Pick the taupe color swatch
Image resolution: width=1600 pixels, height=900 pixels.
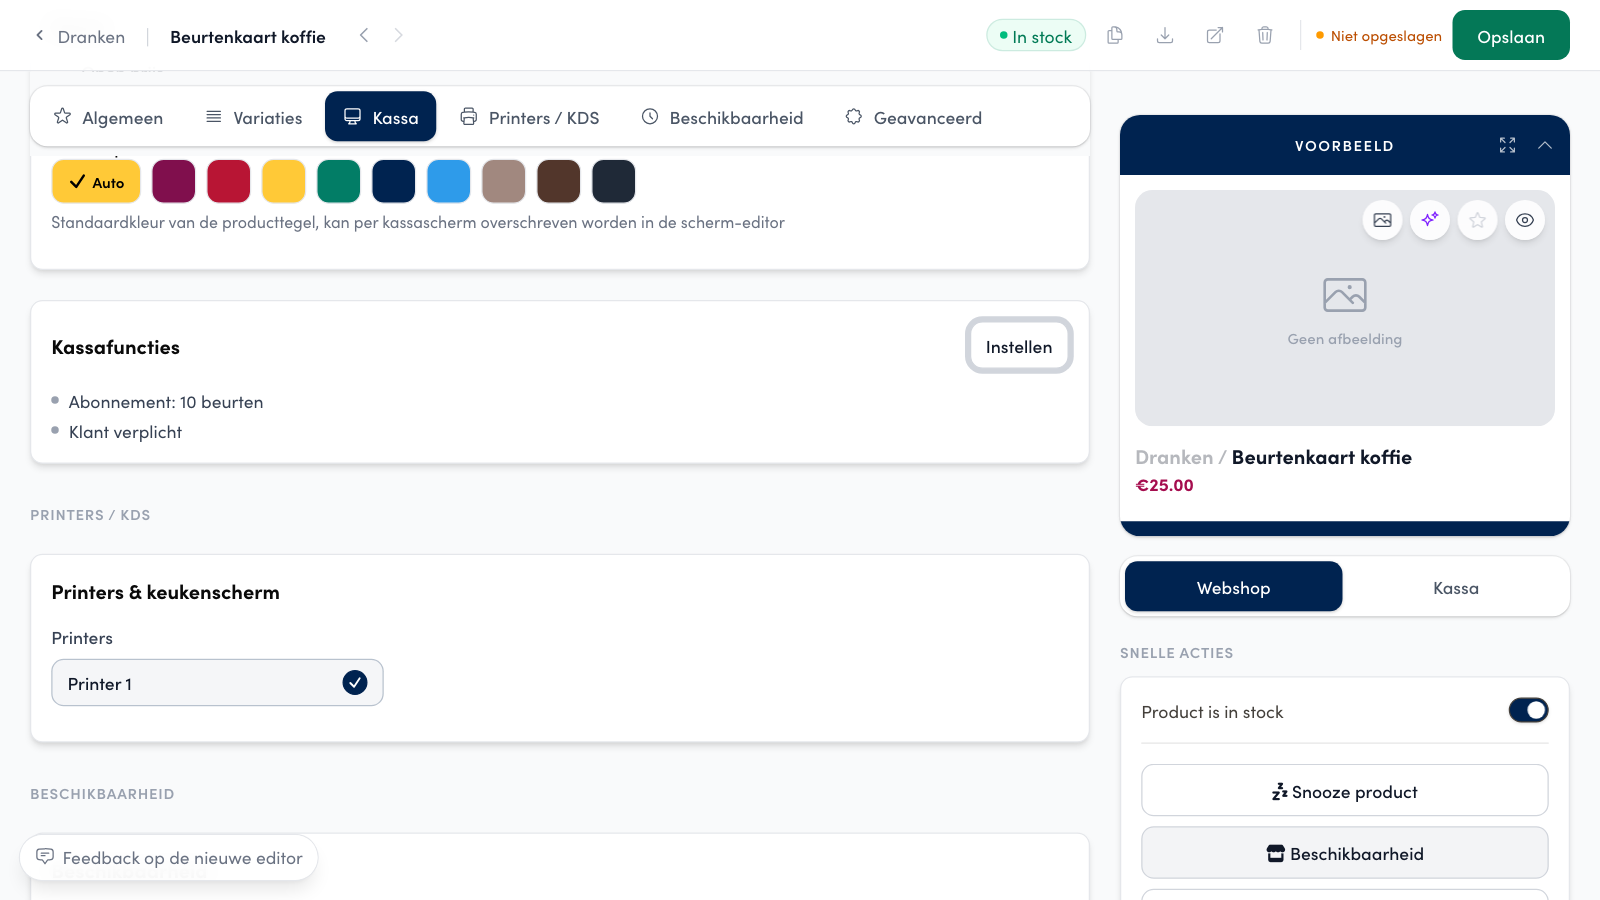504,181
